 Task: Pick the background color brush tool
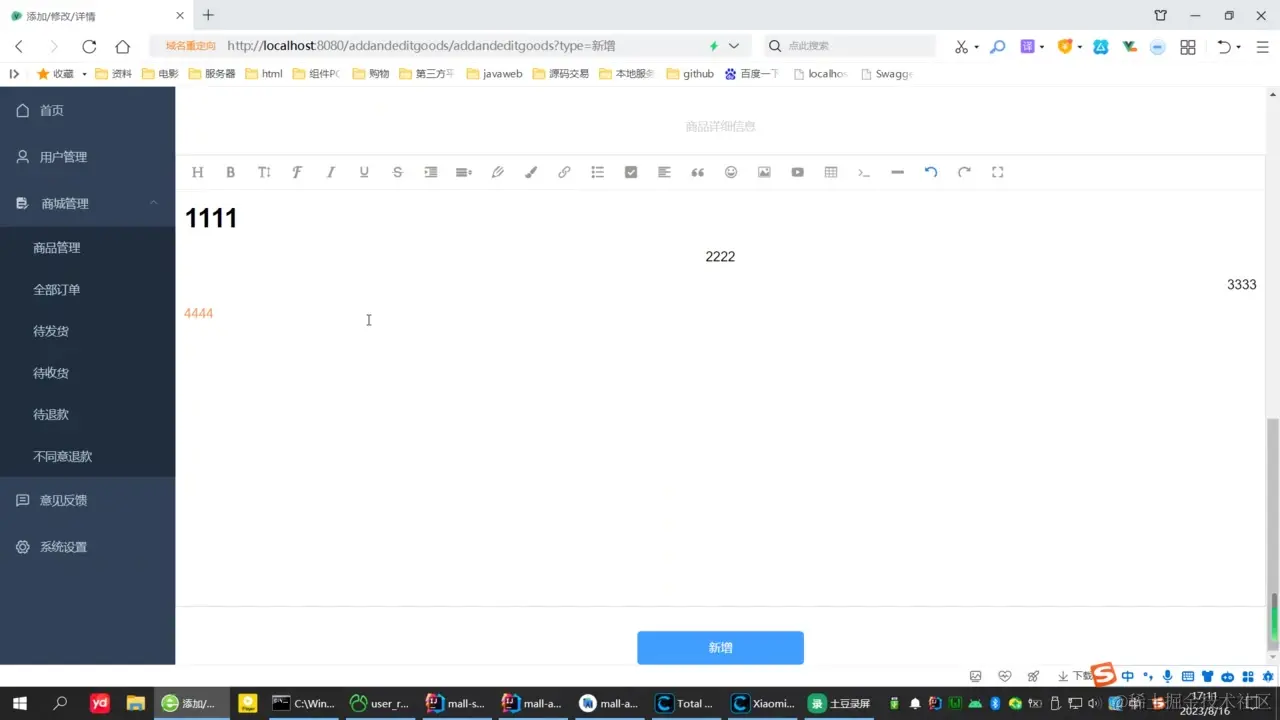coord(531,172)
